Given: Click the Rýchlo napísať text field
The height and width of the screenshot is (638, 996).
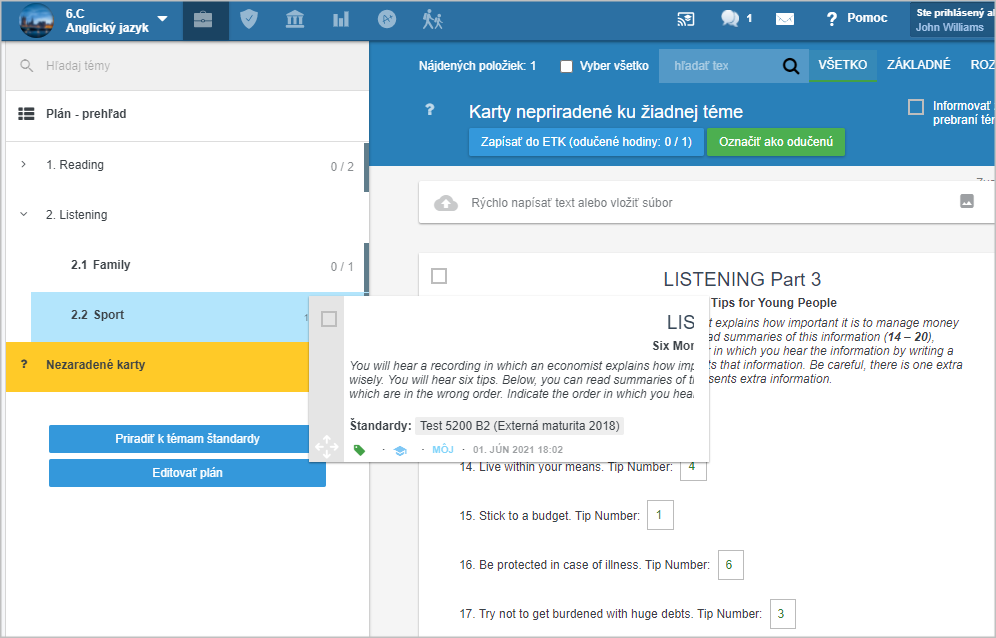Looking at the screenshot, I should [572, 203].
